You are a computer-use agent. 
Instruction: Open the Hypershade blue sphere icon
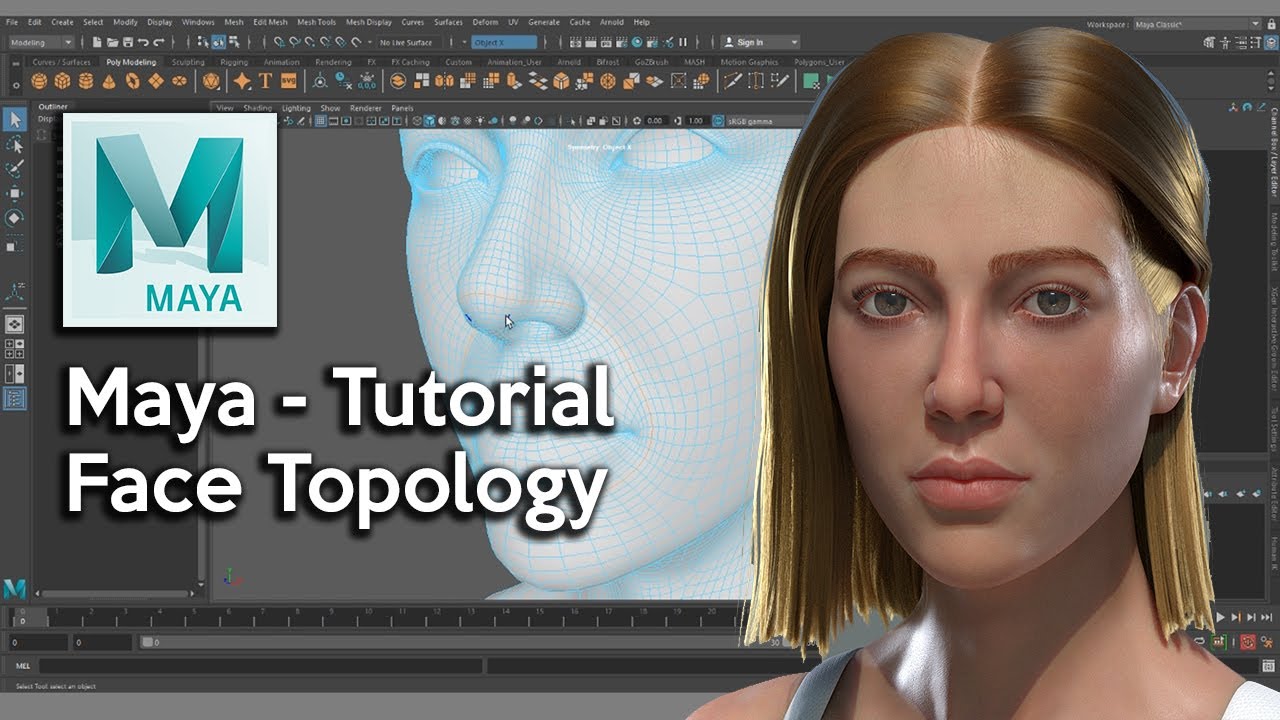[x=637, y=42]
